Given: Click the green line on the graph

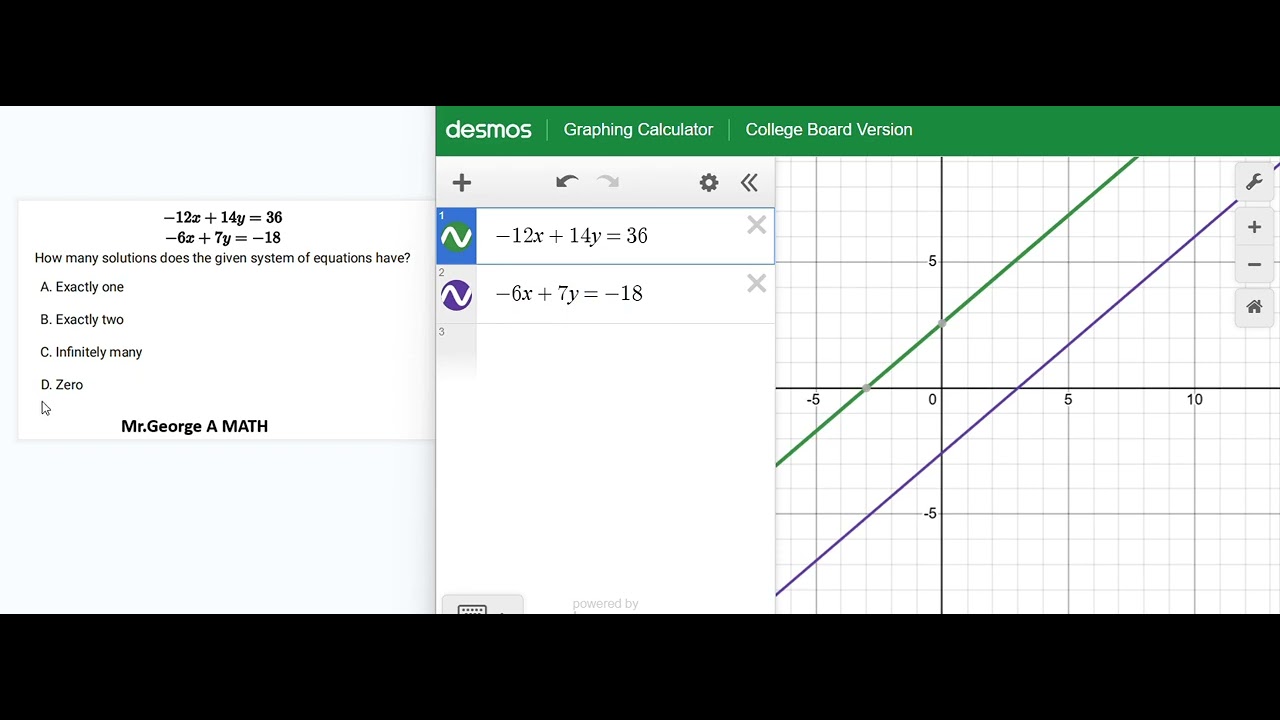Looking at the screenshot, I should point(1017,259).
